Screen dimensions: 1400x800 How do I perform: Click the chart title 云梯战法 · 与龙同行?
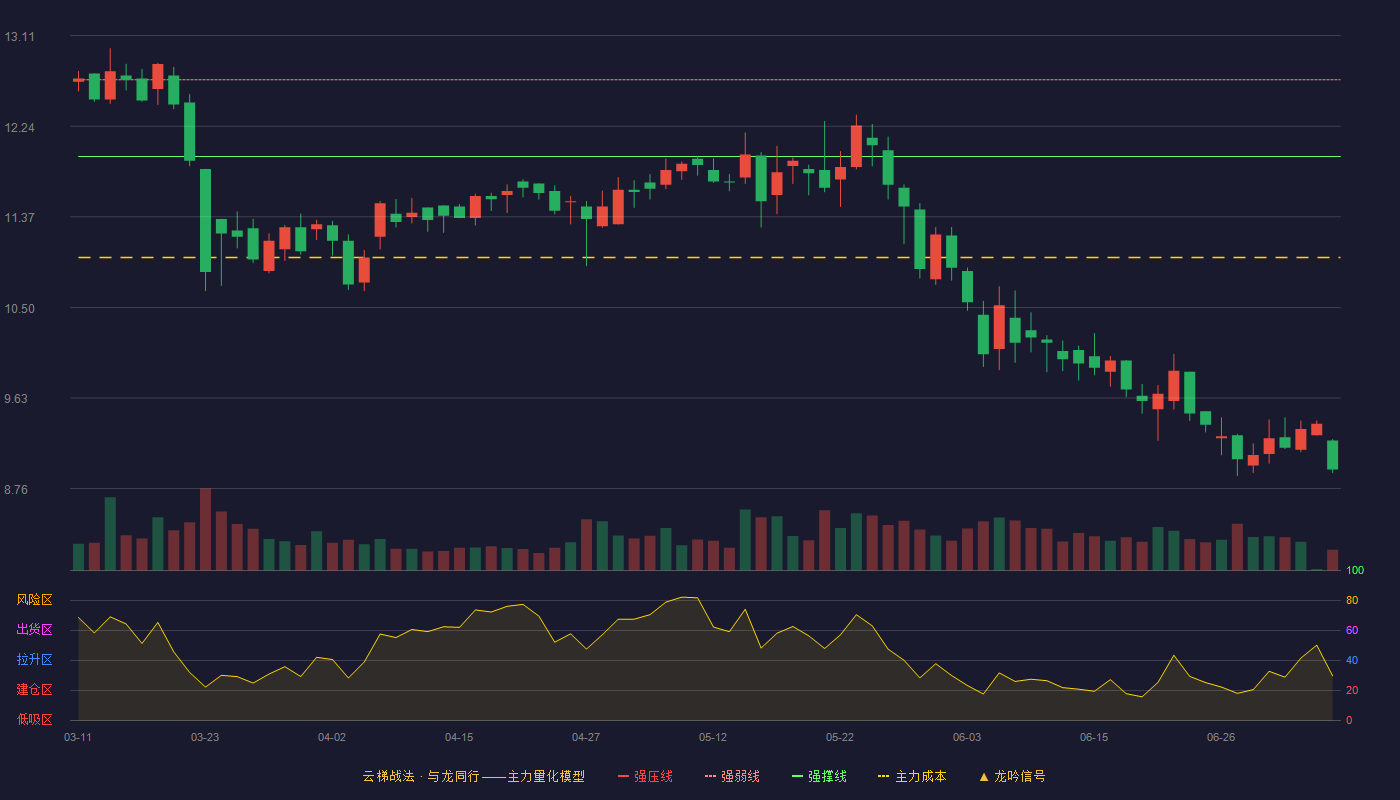tap(421, 776)
